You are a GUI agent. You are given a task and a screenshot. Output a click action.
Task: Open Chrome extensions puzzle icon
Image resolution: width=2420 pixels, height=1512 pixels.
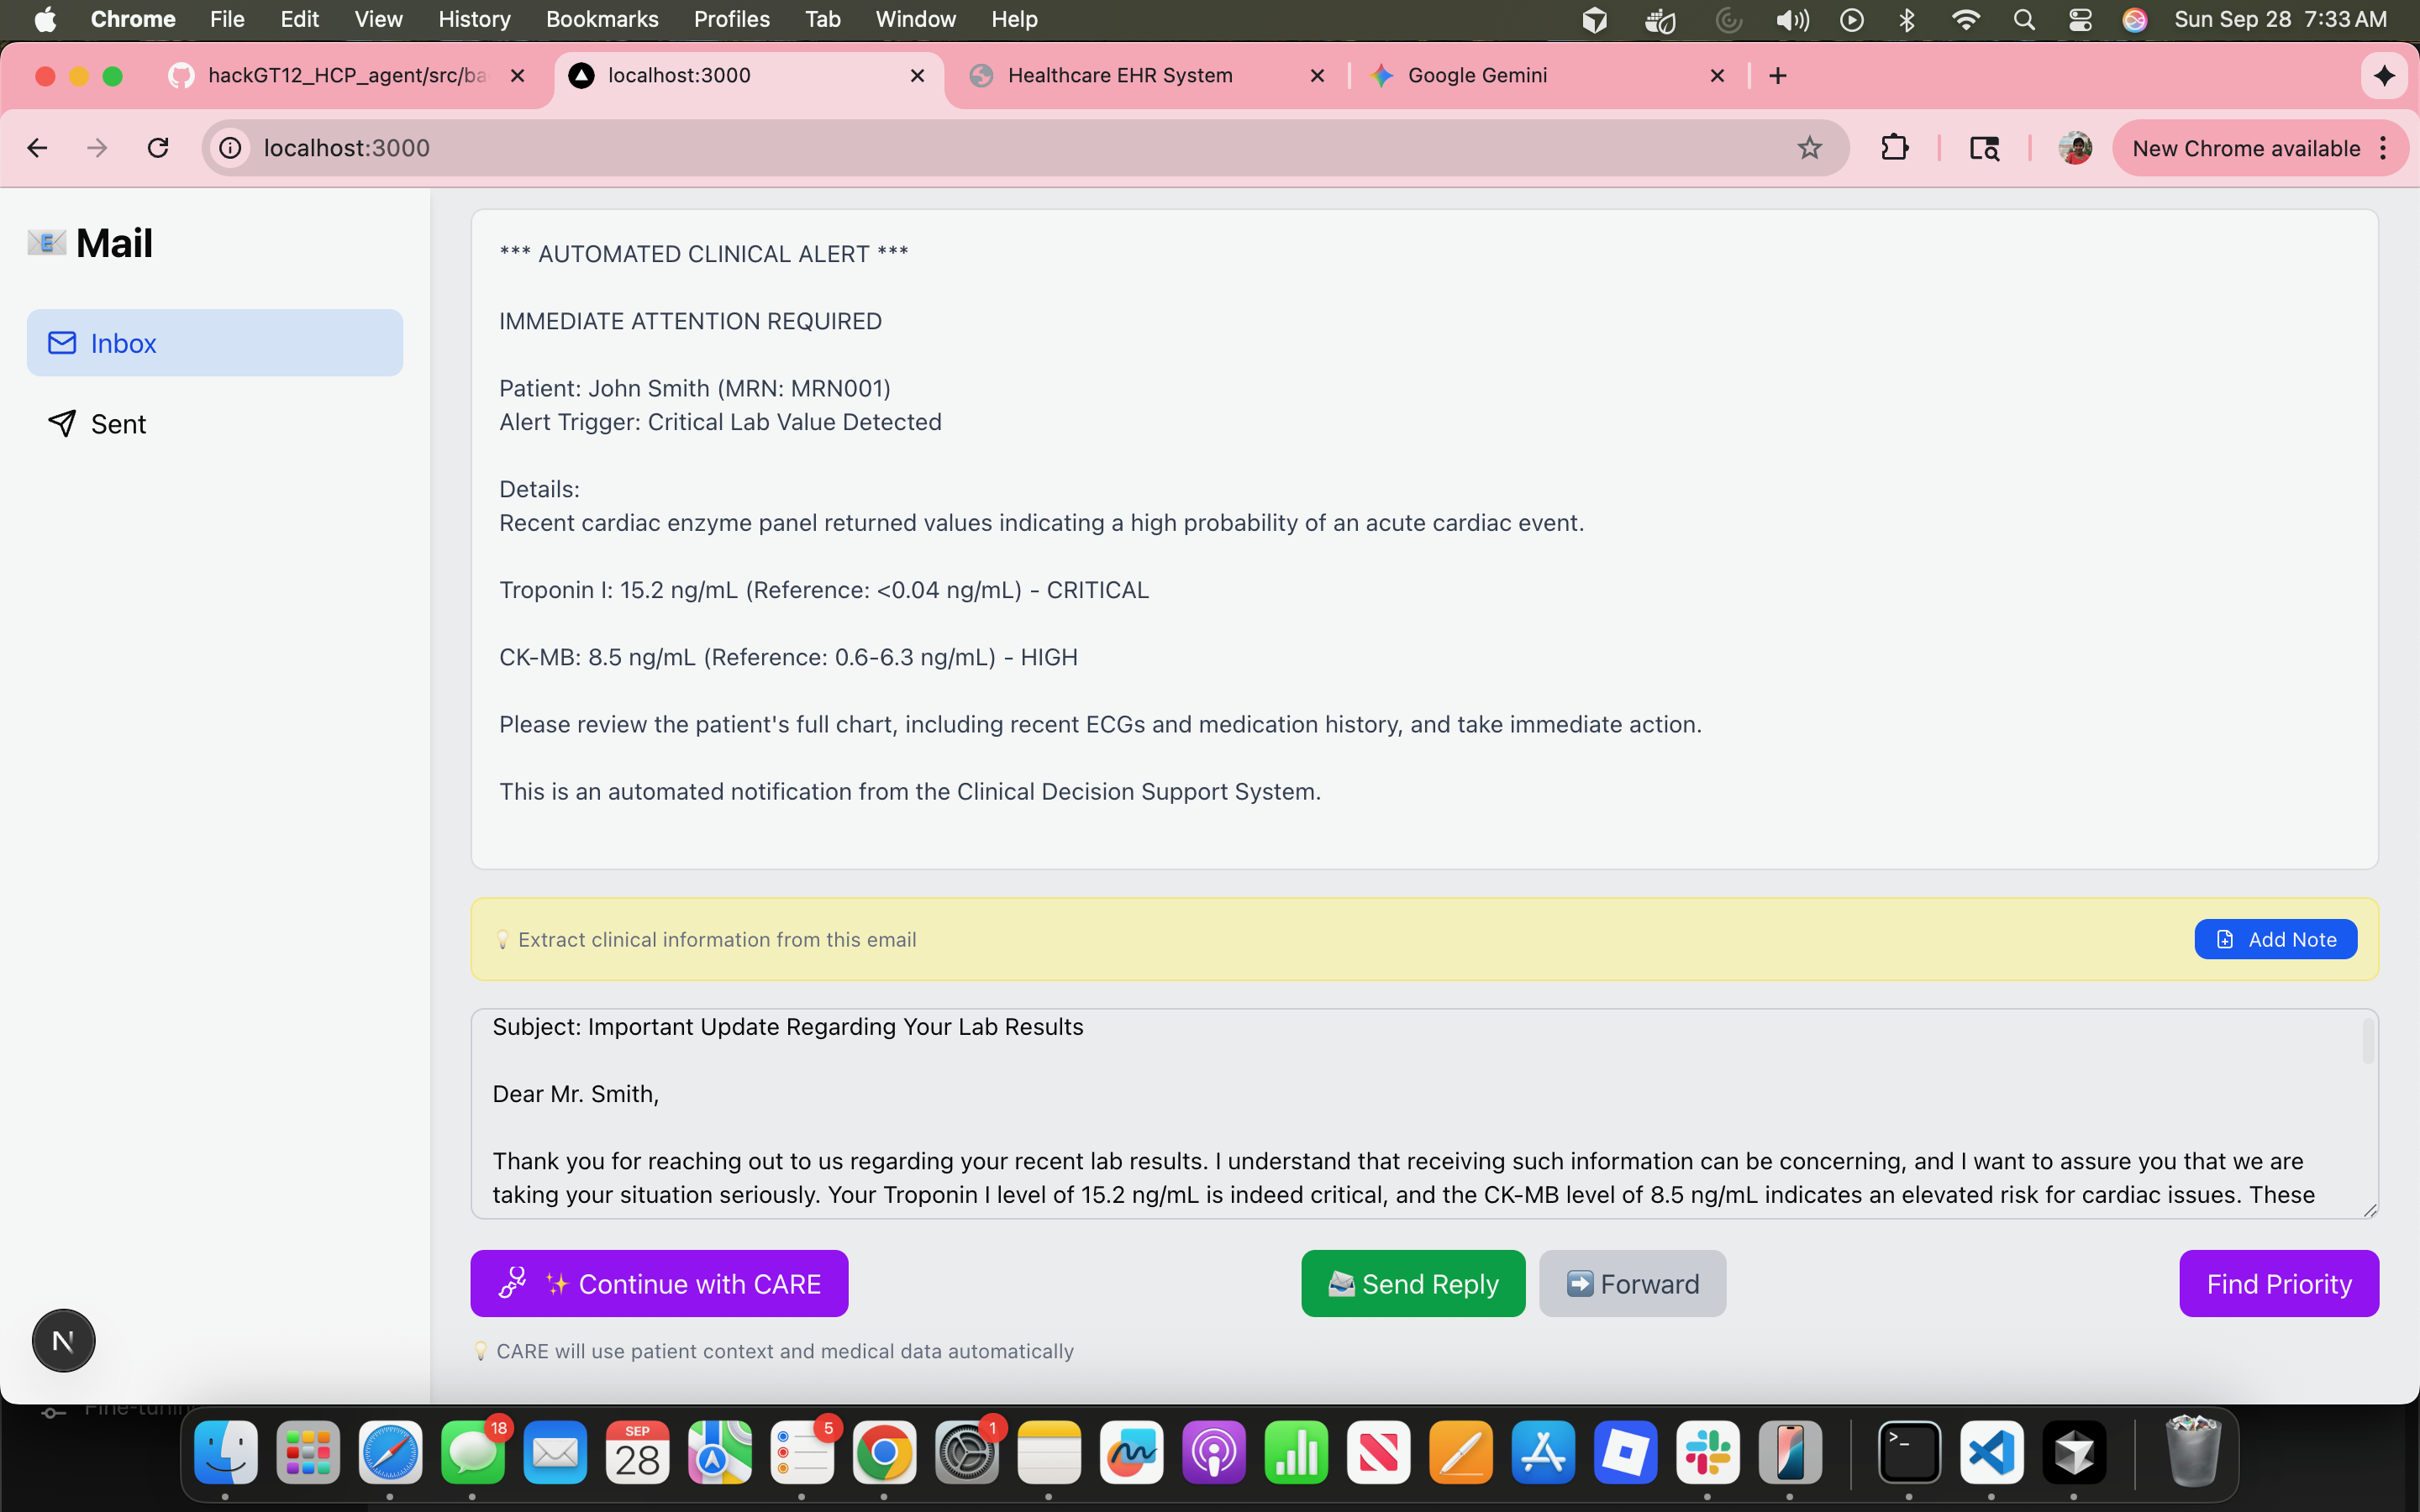(1894, 148)
